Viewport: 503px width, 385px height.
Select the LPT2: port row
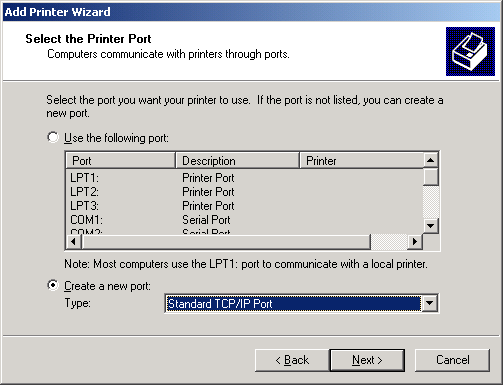(x=245, y=192)
